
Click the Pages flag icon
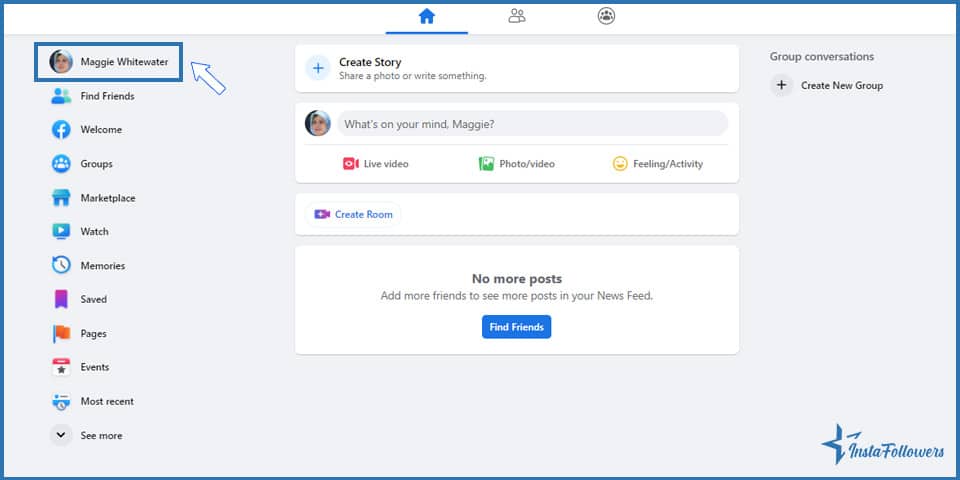click(61, 334)
